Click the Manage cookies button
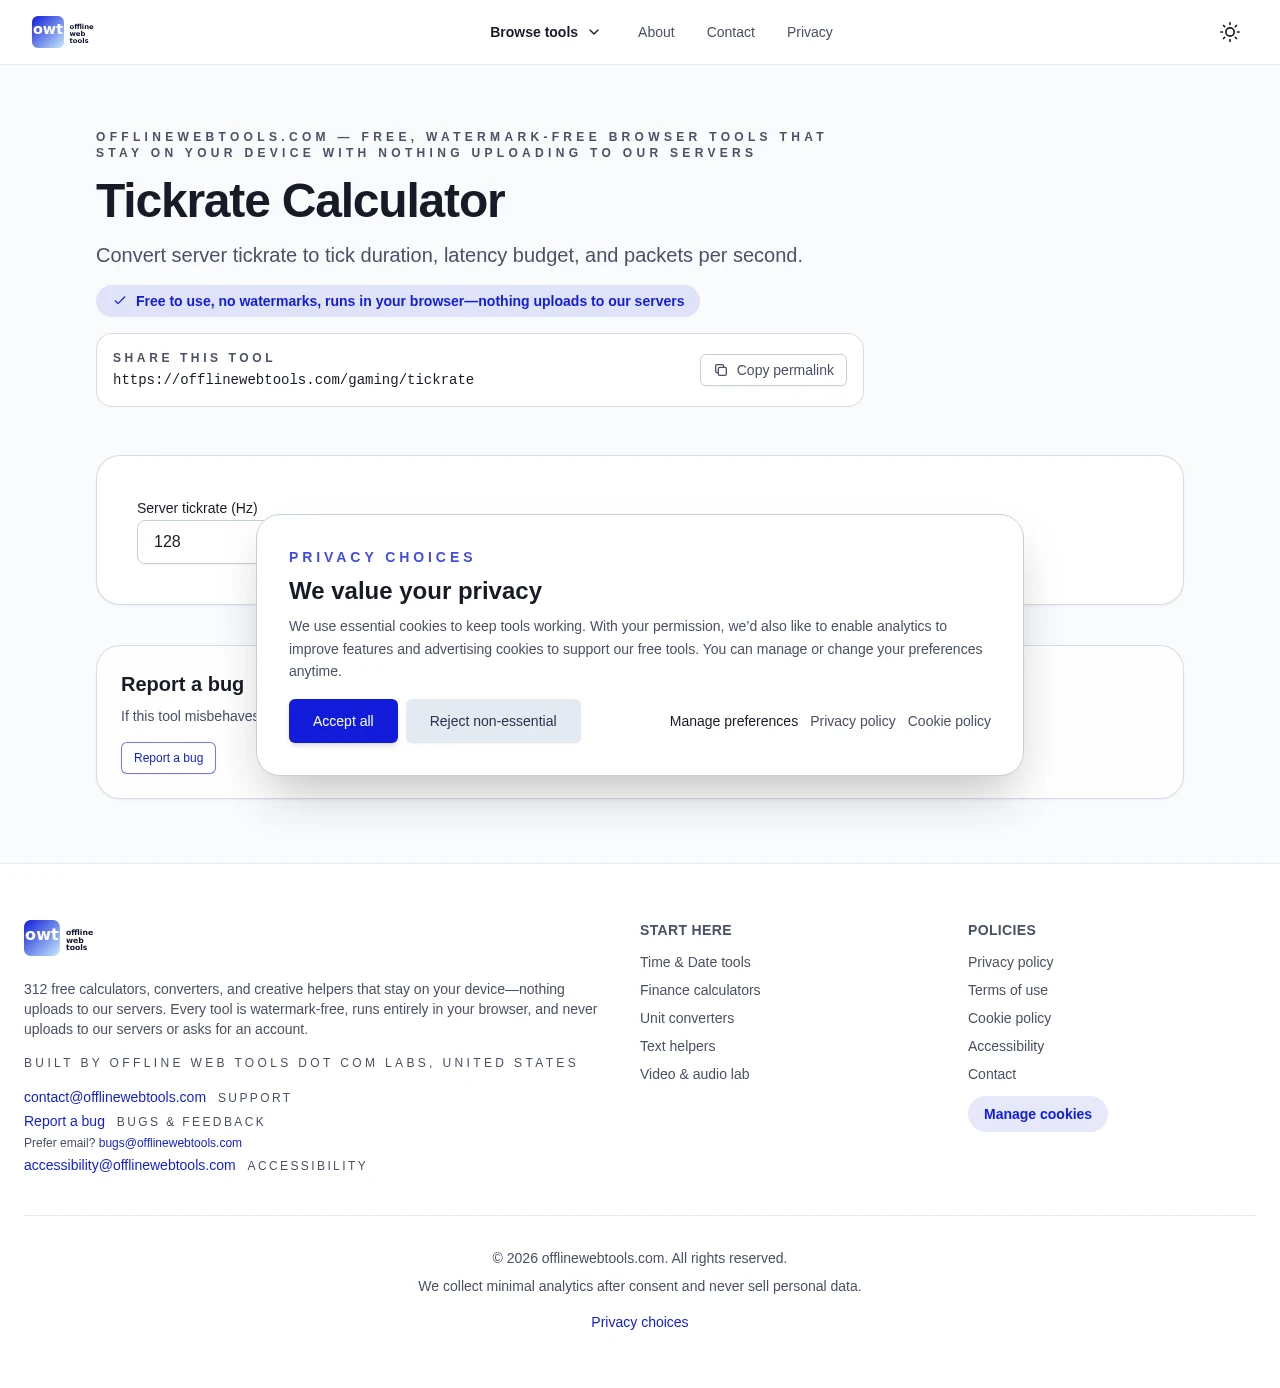 pyautogui.click(x=1037, y=1114)
